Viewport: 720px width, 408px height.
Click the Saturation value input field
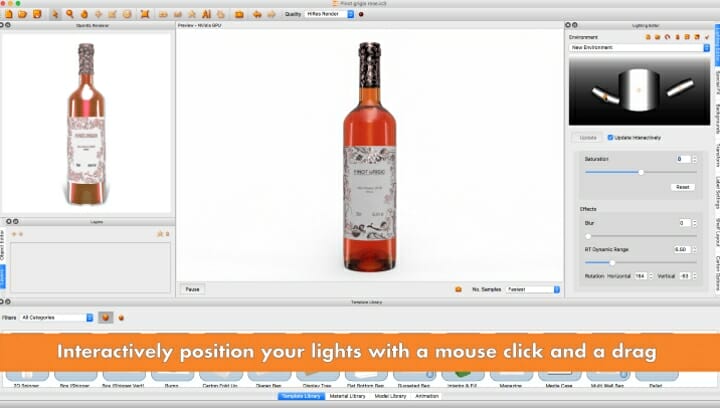683,159
